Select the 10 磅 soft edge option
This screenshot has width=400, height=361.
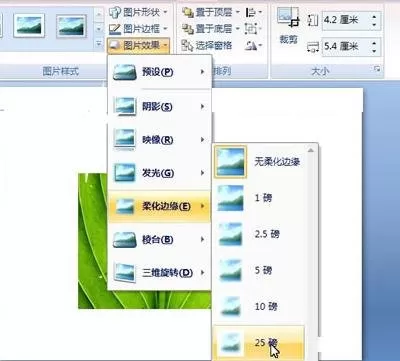point(259,306)
